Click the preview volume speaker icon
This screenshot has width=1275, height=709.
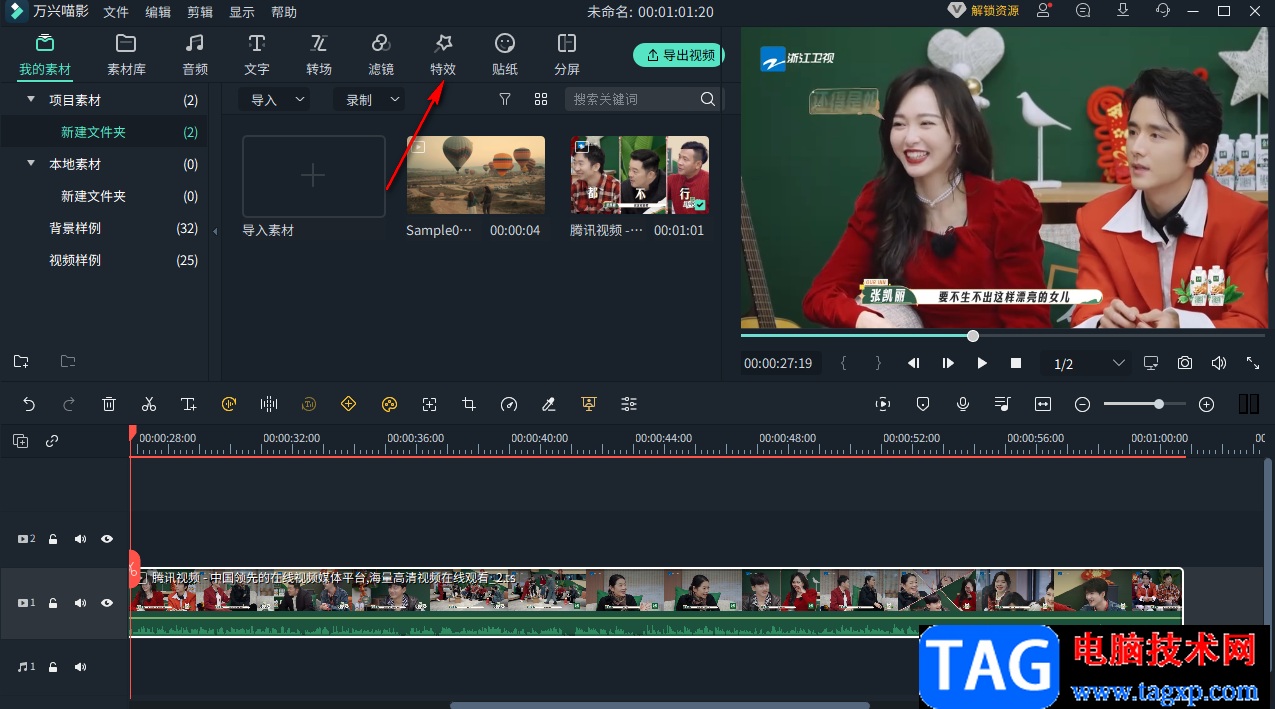pyautogui.click(x=1219, y=363)
